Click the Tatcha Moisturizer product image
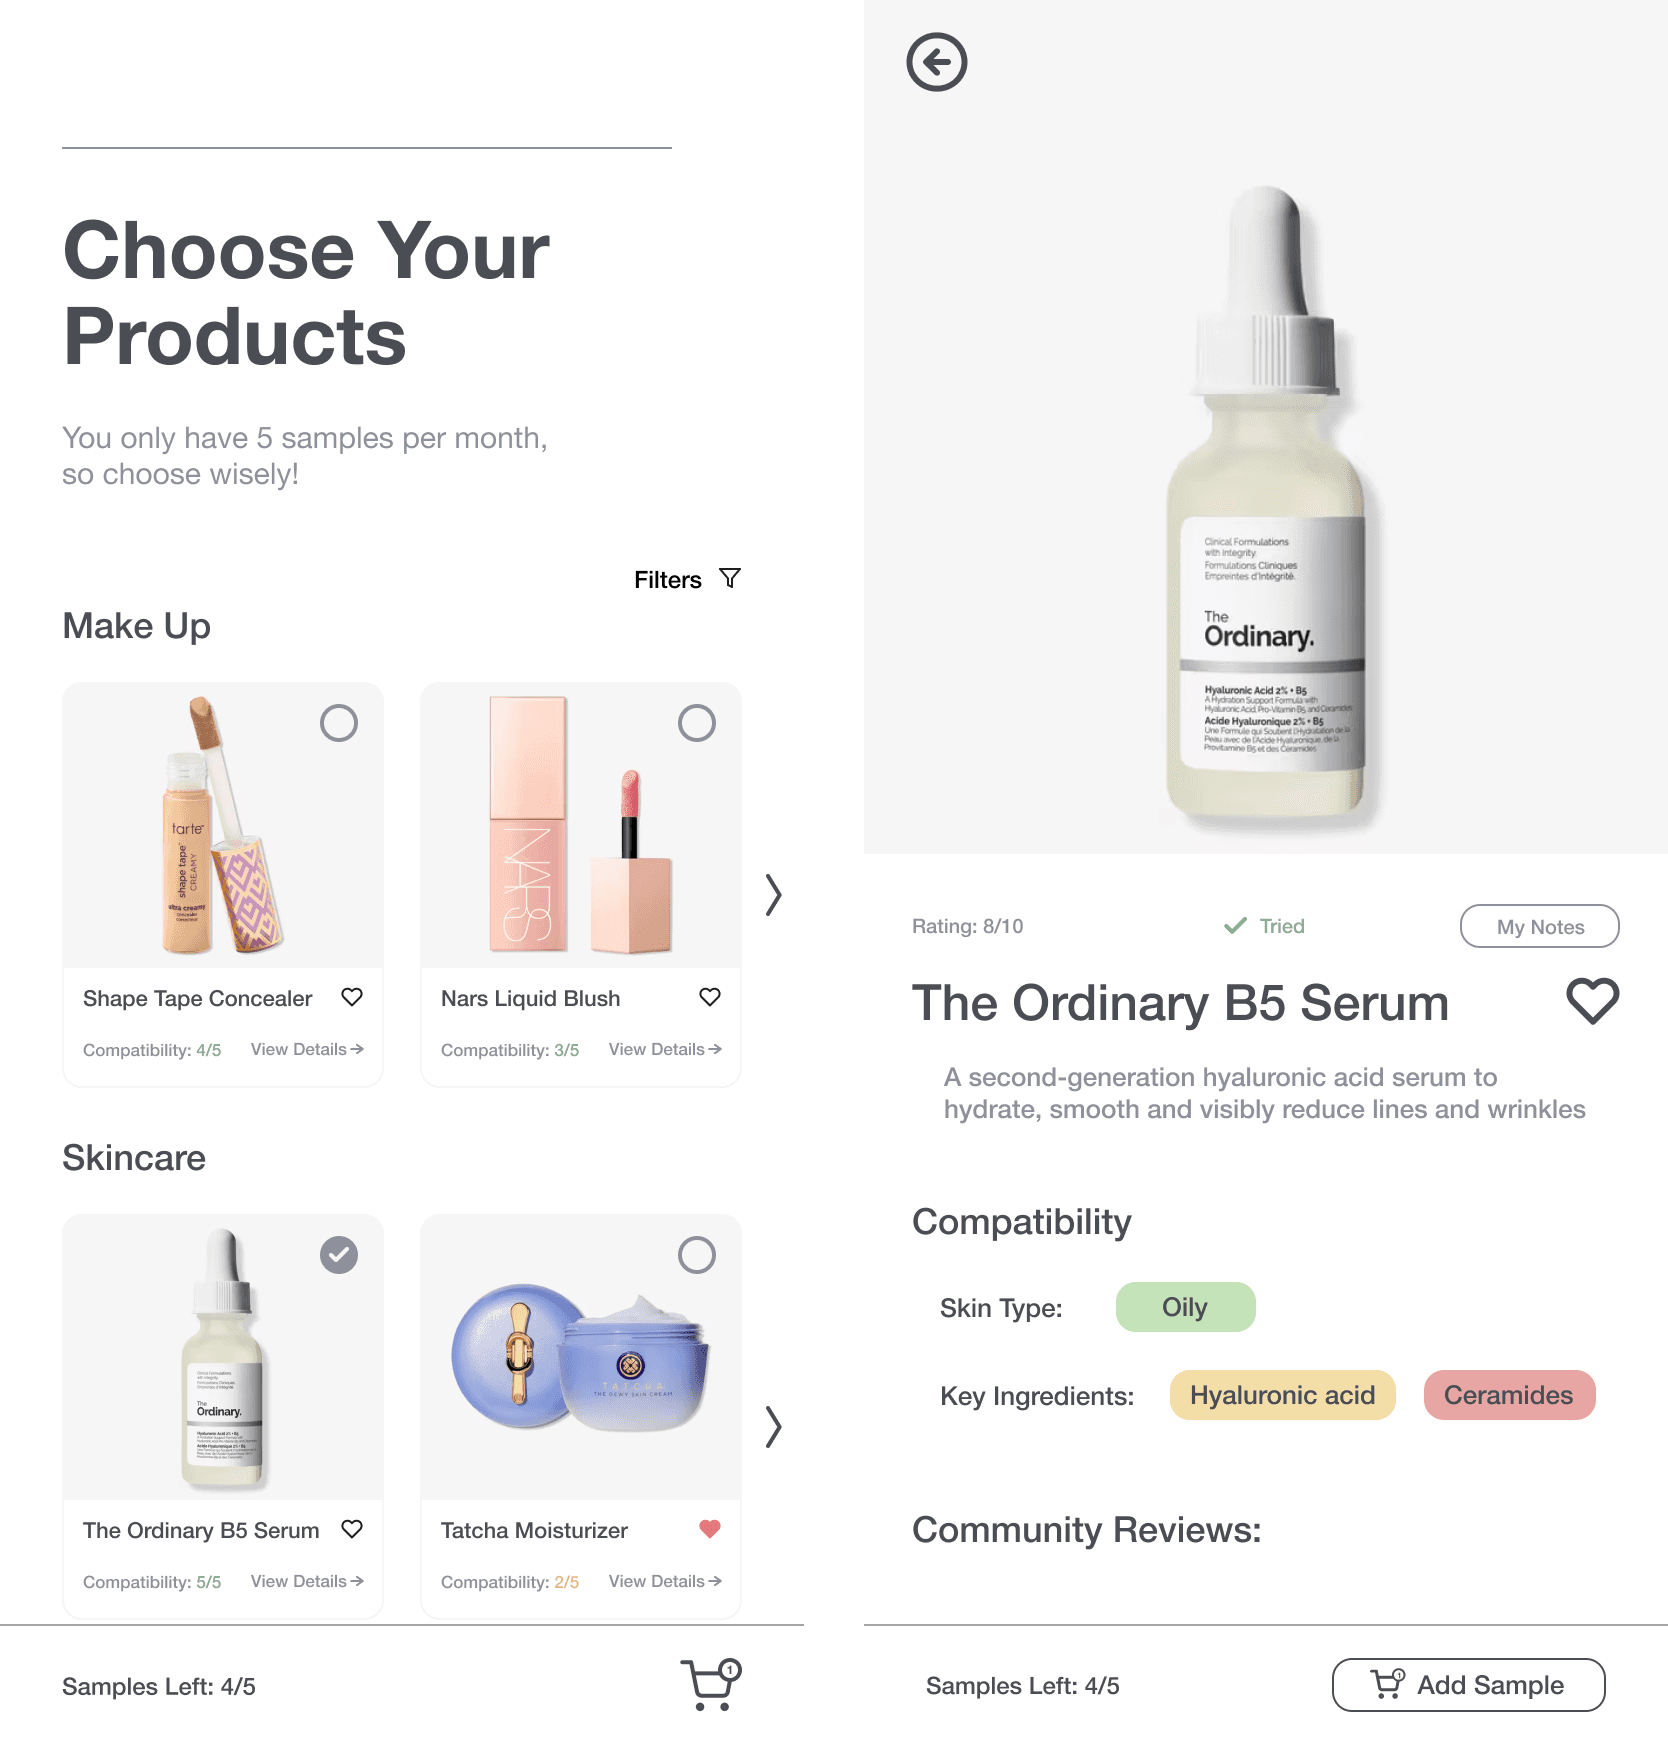This screenshot has height=1748, width=1668. click(x=581, y=1357)
